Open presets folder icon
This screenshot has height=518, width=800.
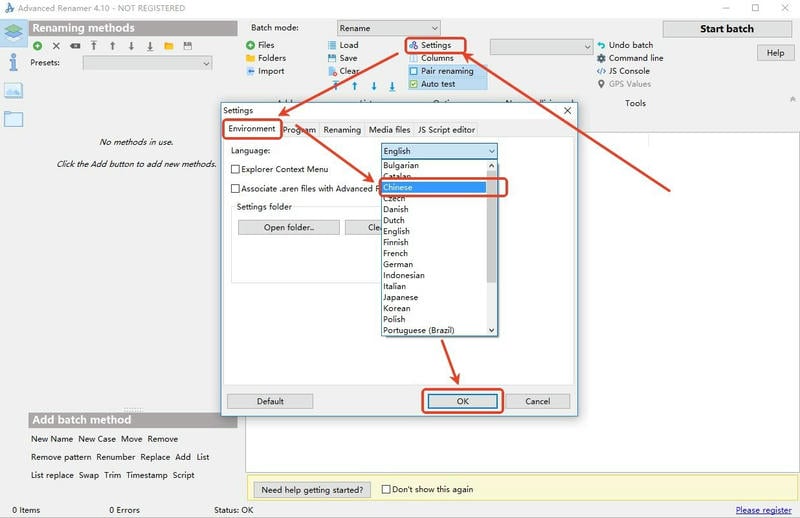click(169, 46)
